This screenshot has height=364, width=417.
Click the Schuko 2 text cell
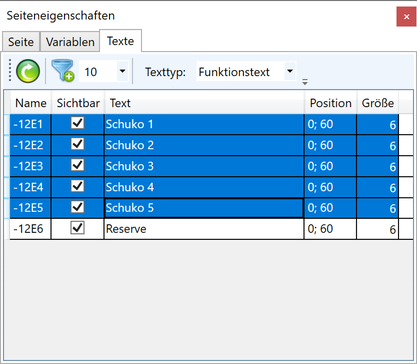(x=204, y=145)
